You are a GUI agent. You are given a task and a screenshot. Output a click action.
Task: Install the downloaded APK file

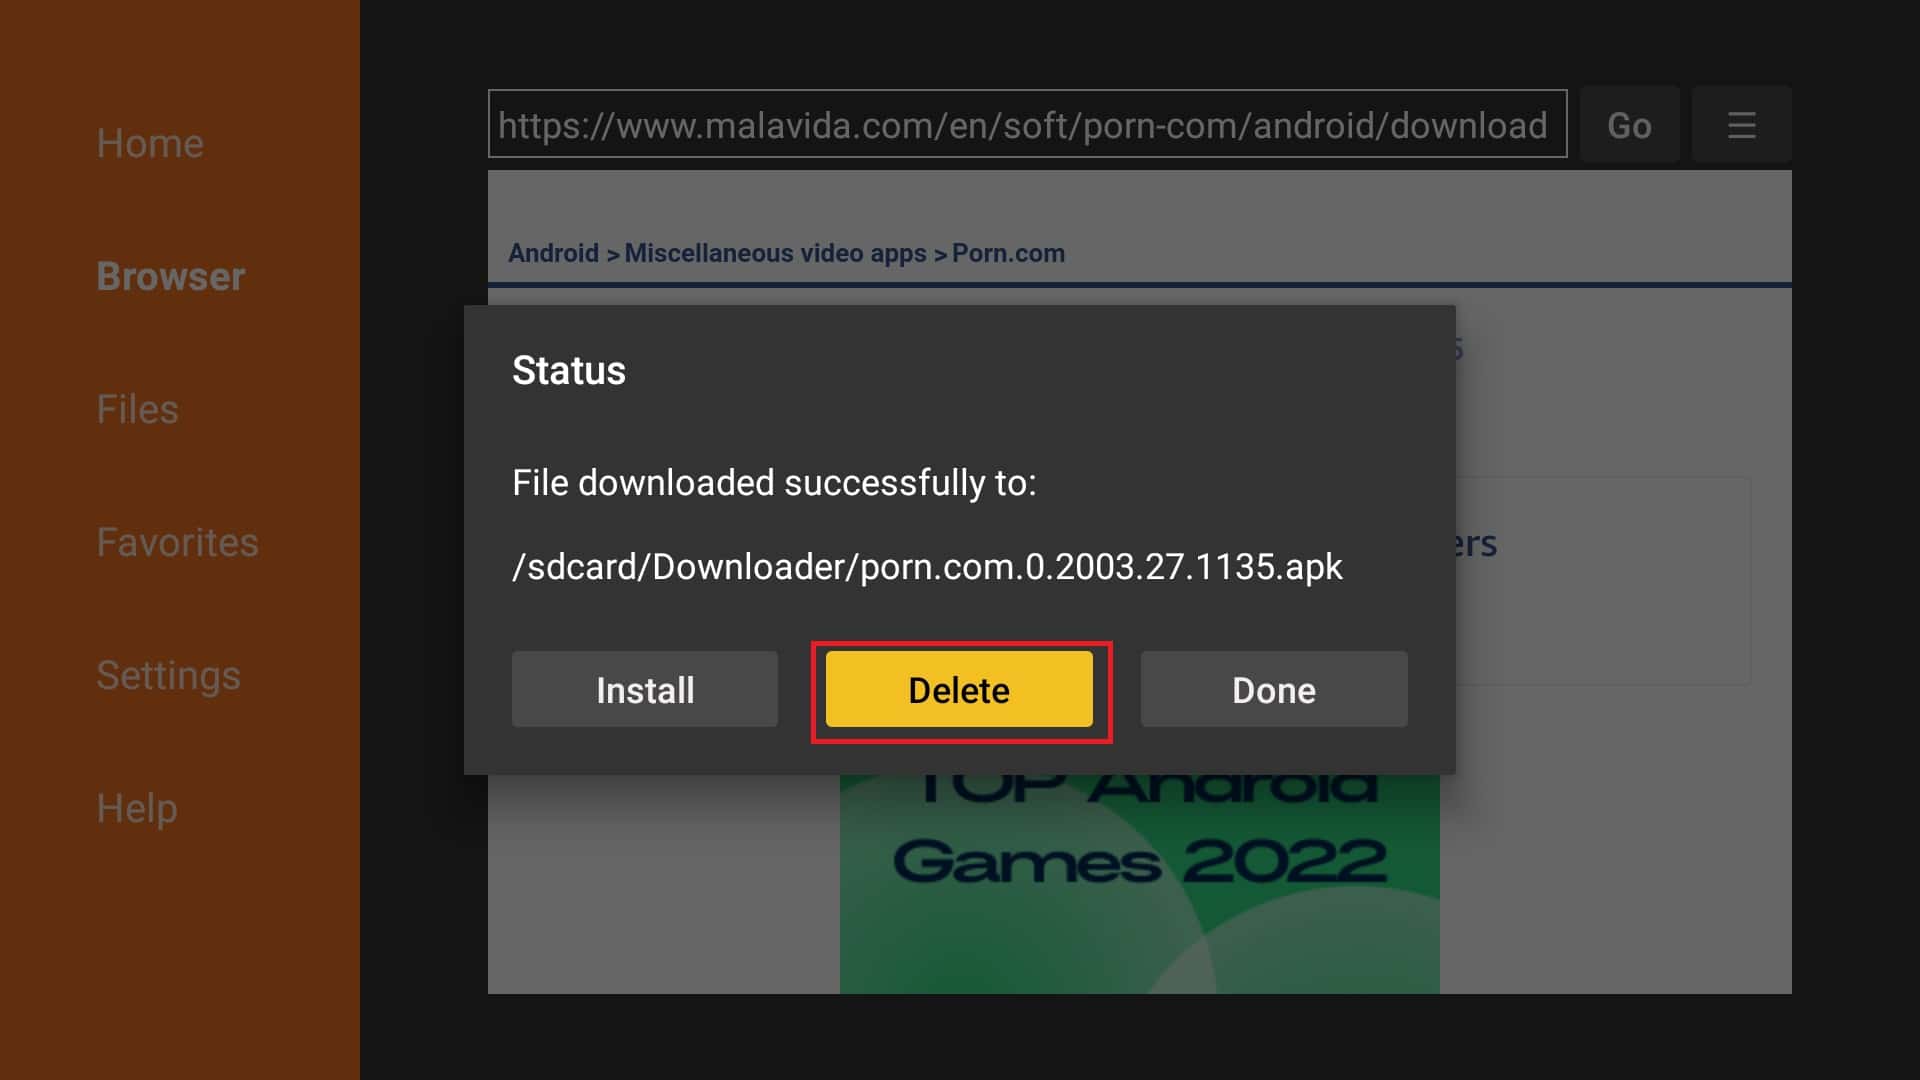coord(645,690)
